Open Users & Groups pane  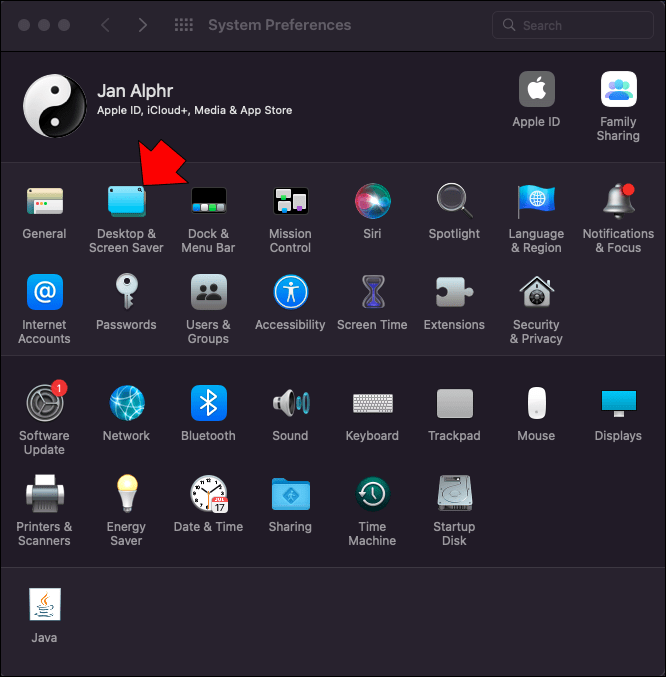(x=208, y=292)
